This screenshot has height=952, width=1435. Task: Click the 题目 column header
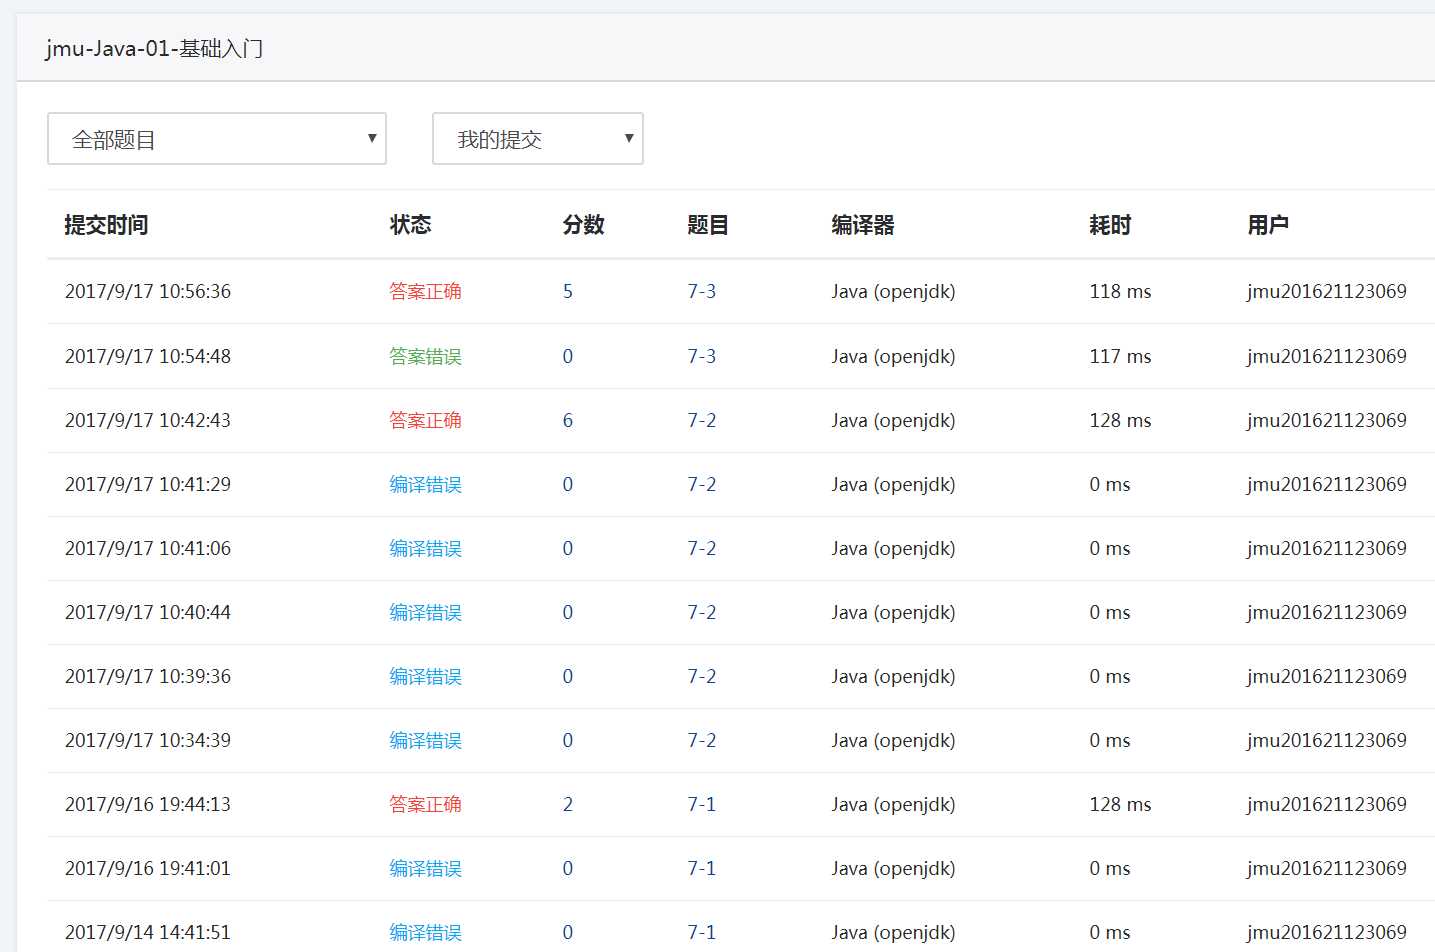point(708,225)
